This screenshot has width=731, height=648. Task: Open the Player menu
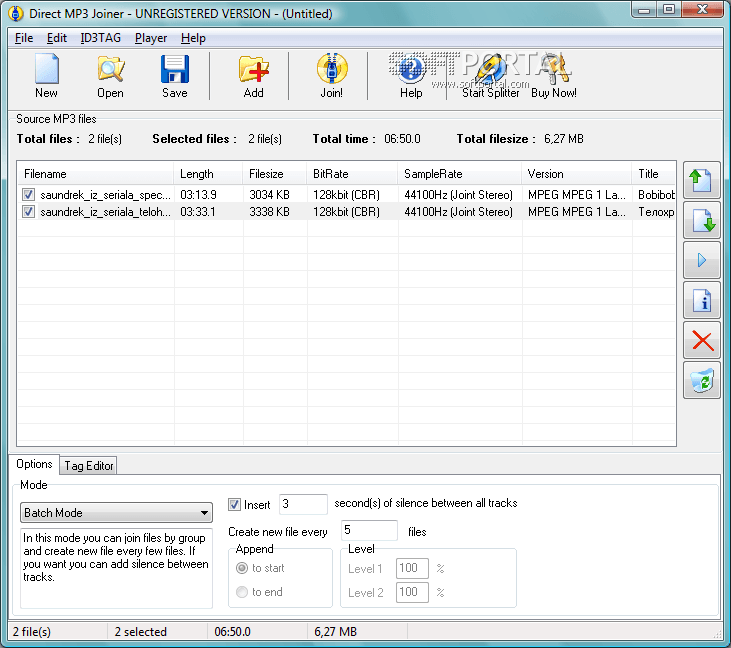click(151, 38)
